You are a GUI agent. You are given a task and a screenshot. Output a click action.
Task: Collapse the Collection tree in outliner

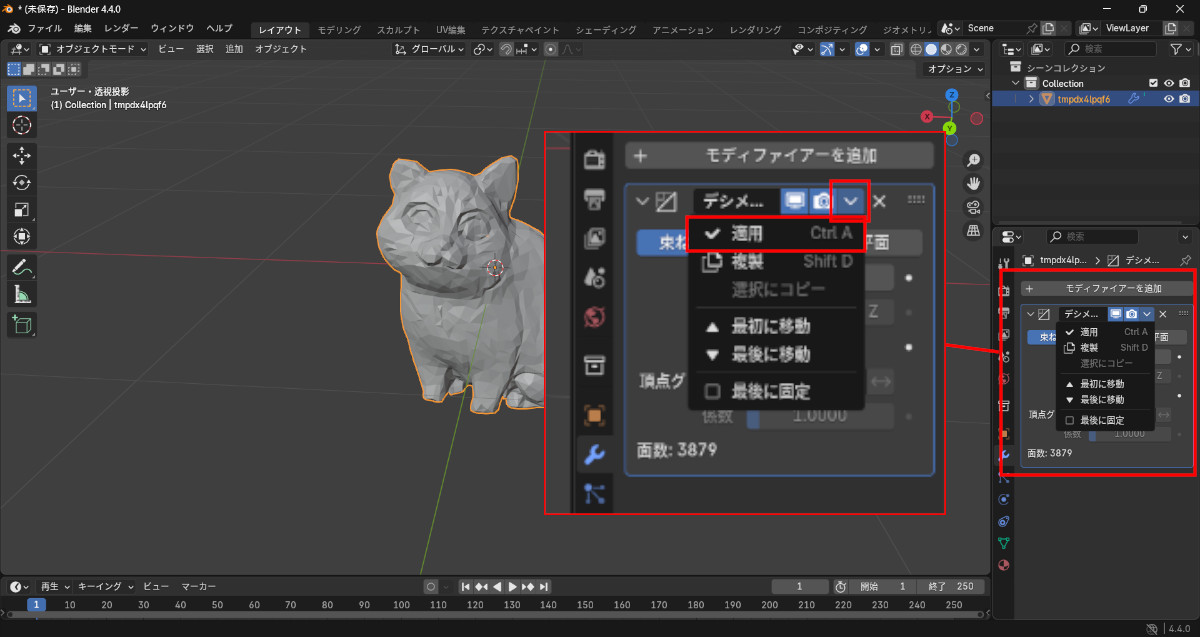[x=1017, y=83]
